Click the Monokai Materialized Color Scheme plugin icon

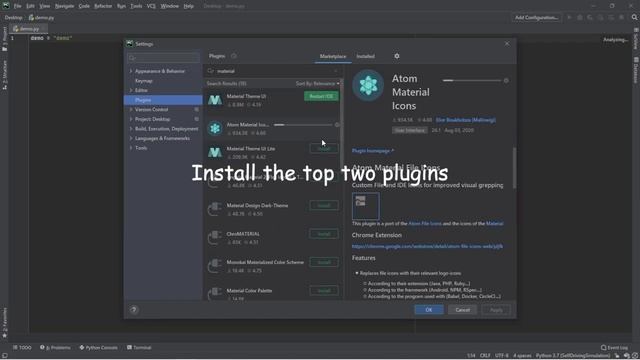[215, 266]
